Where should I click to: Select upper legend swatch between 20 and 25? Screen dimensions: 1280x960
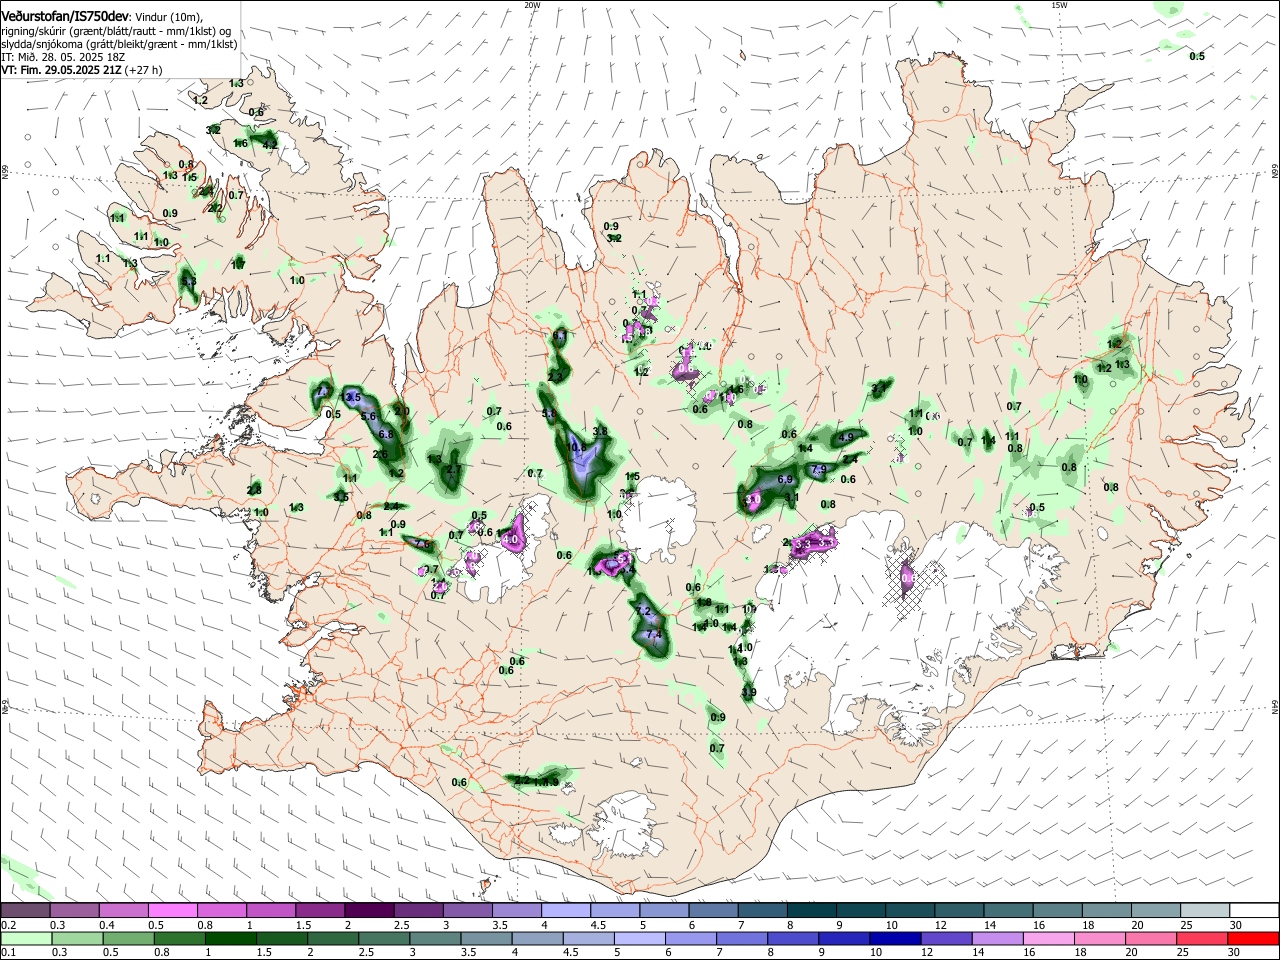[x=1157, y=910]
